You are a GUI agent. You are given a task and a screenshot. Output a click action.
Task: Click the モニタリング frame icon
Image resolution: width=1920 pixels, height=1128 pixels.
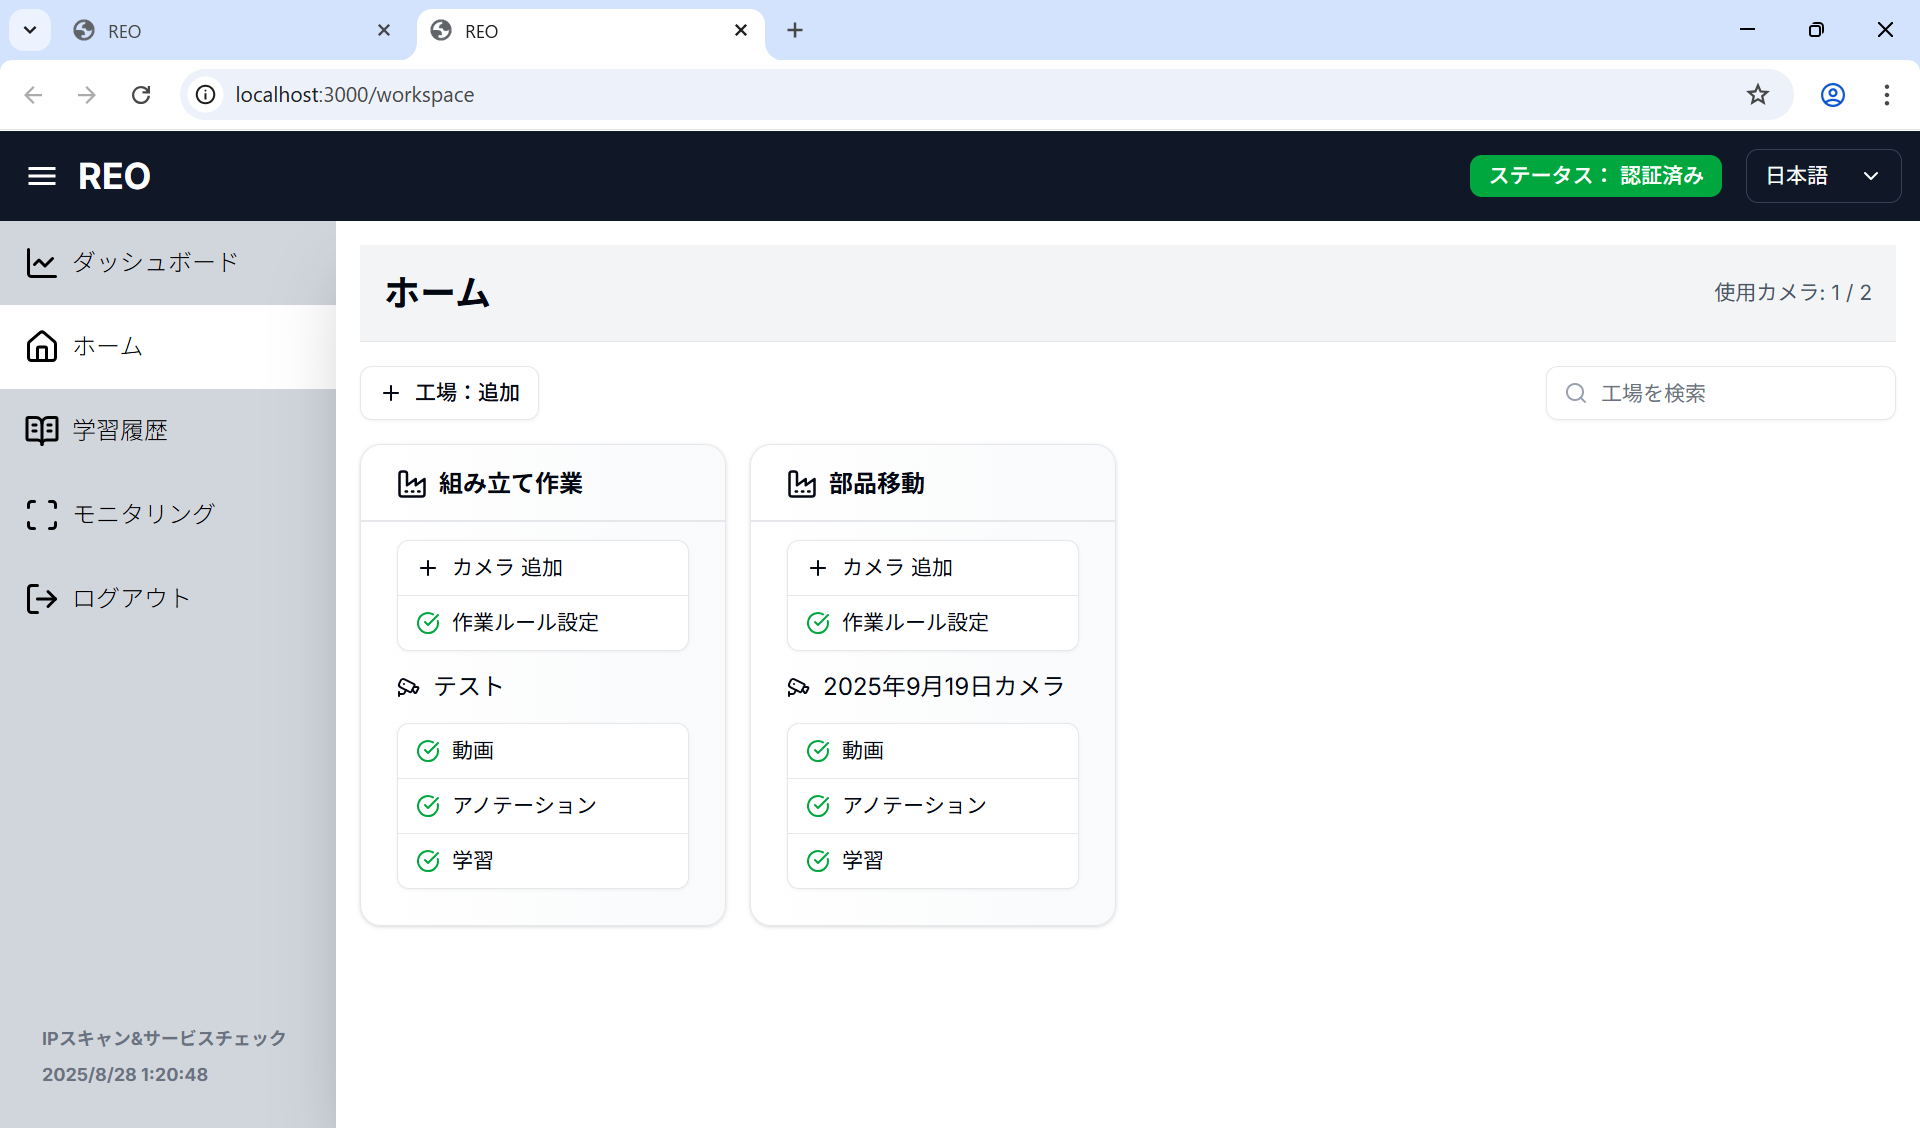pos(41,514)
